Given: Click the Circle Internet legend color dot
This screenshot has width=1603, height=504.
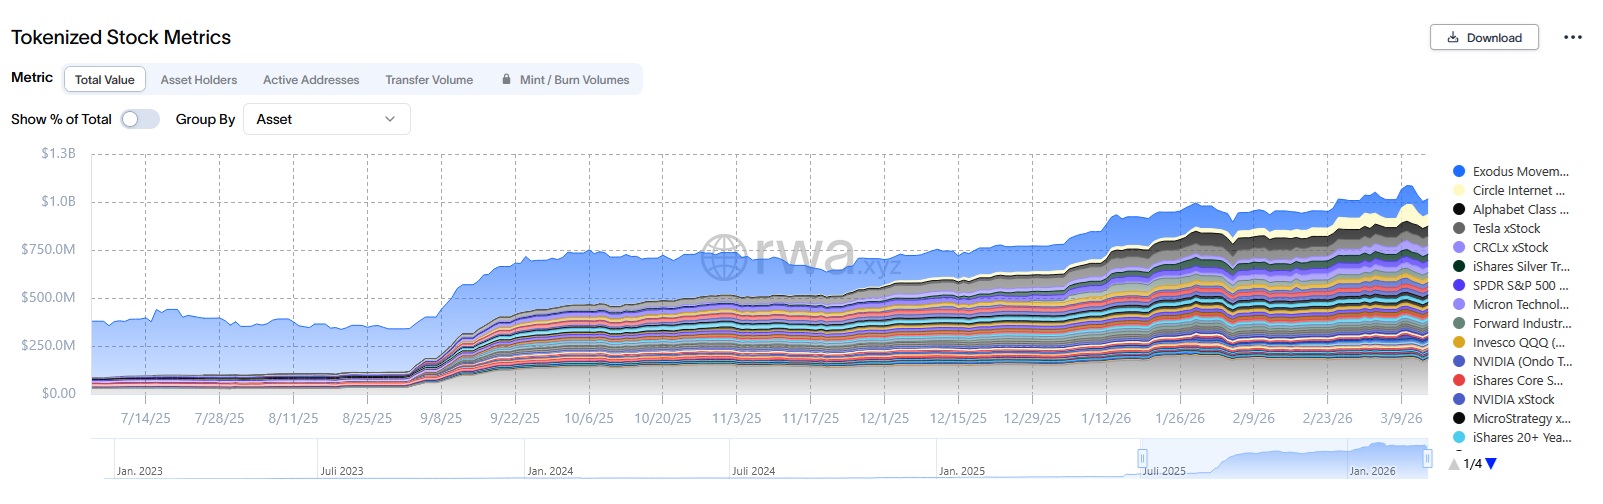Looking at the screenshot, I should point(1459,190).
